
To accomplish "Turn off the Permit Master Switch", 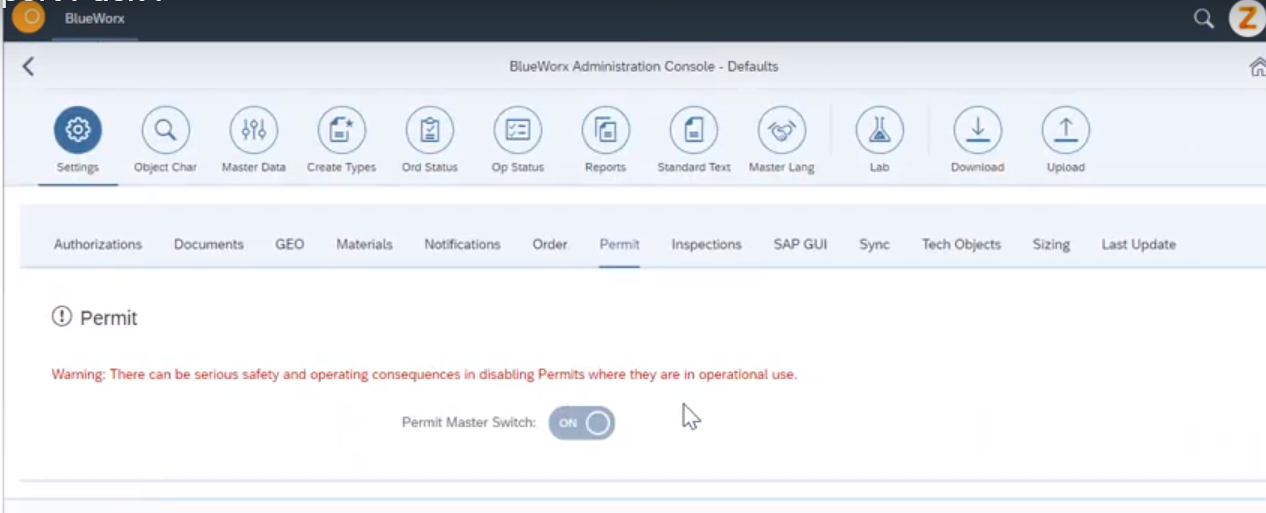I will (582, 423).
